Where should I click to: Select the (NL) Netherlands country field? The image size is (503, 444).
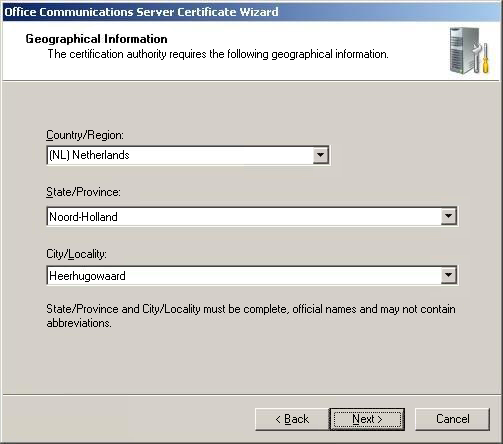[188, 155]
